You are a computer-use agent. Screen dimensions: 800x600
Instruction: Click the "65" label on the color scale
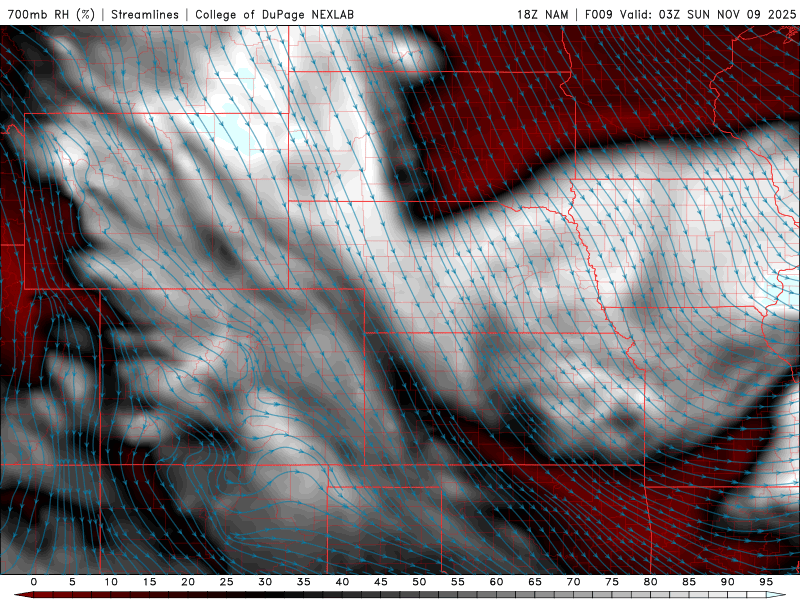(x=535, y=582)
